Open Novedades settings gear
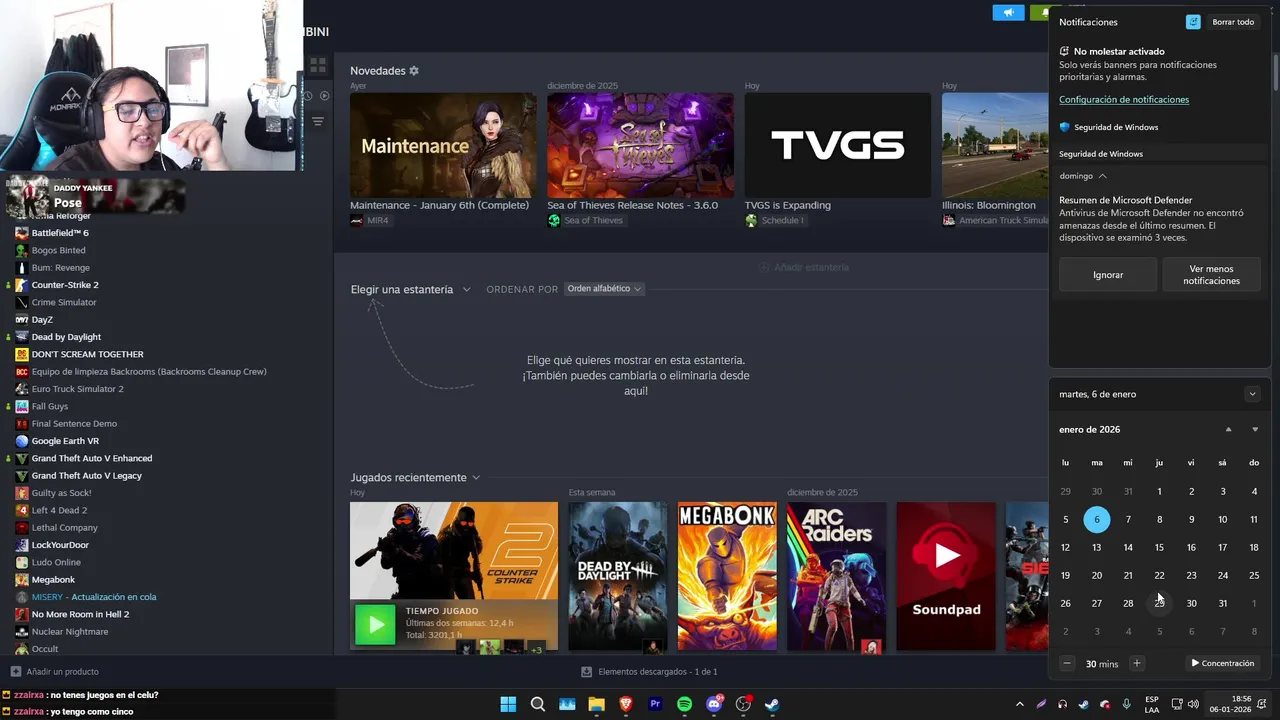The height and width of the screenshot is (720, 1280). click(414, 71)
